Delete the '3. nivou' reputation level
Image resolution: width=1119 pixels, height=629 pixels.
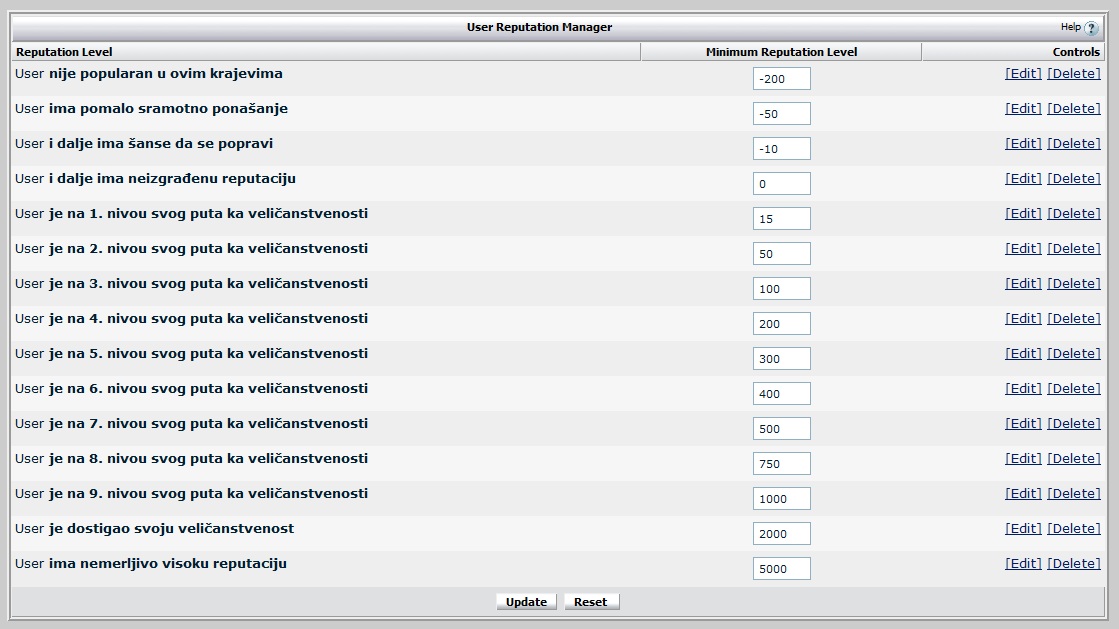pyautogui.click(x=1073, y=284)
